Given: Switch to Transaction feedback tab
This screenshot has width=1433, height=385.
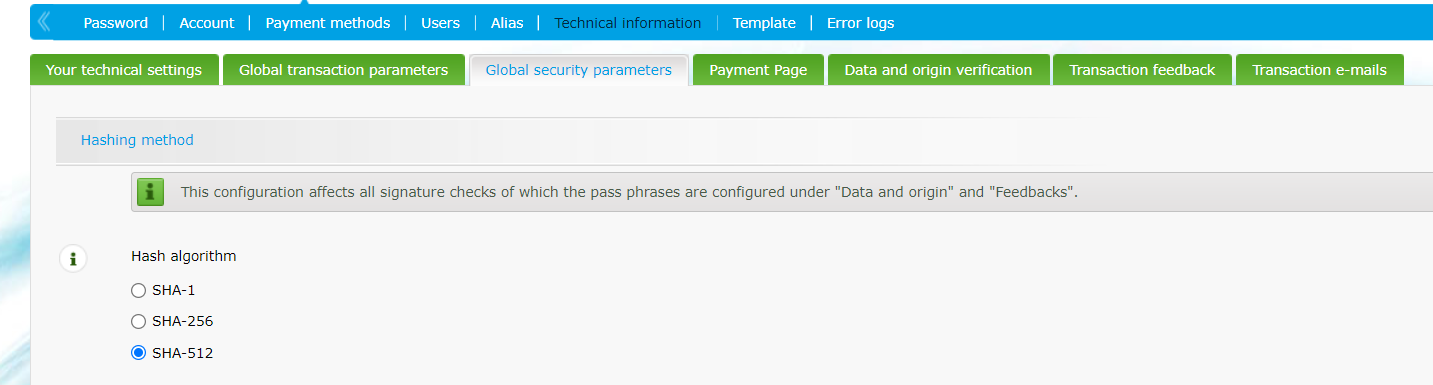Looking at the screenshot, I should (1142, 70).
